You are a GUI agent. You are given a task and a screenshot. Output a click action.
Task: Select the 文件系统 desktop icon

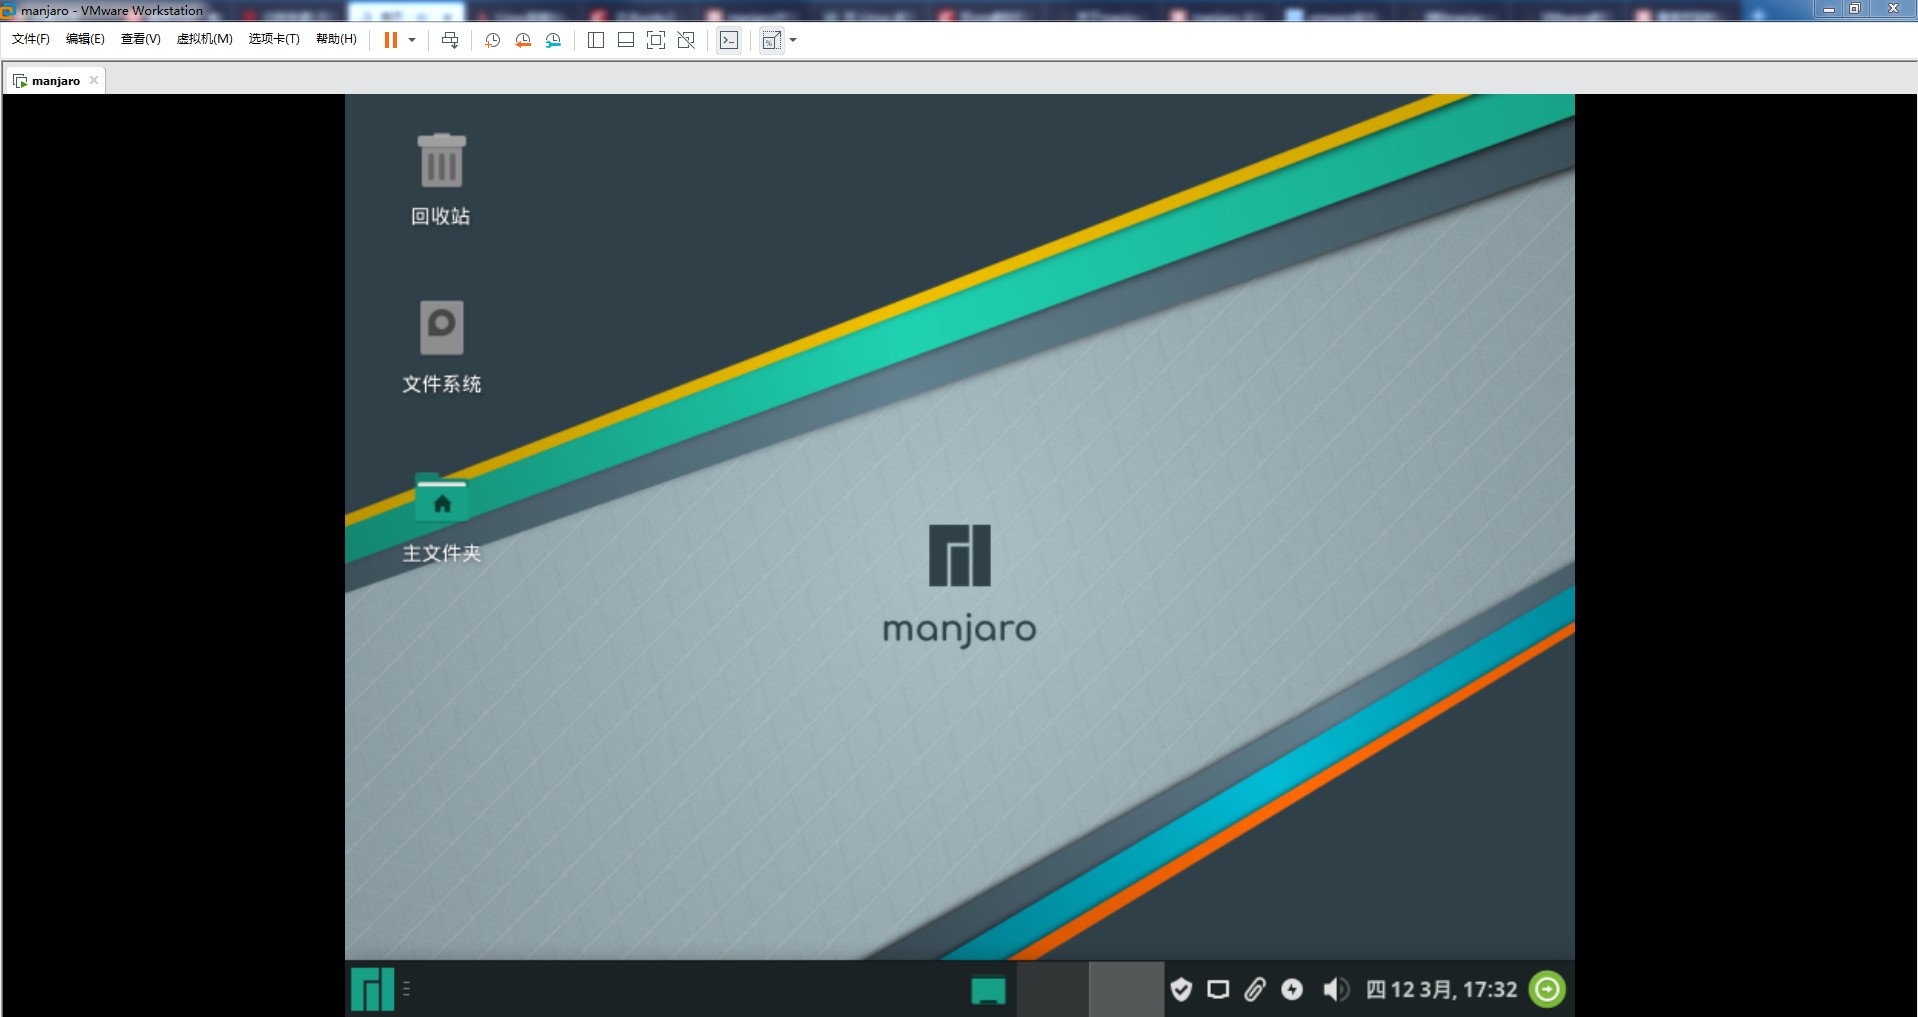tap(441, 347)
